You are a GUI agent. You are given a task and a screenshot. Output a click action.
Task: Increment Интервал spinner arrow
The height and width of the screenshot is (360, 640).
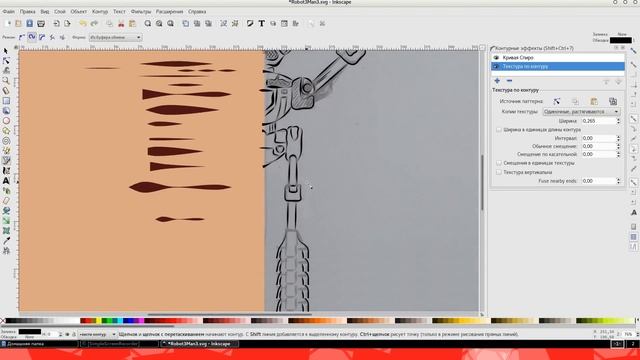click(x=618, y=137)
